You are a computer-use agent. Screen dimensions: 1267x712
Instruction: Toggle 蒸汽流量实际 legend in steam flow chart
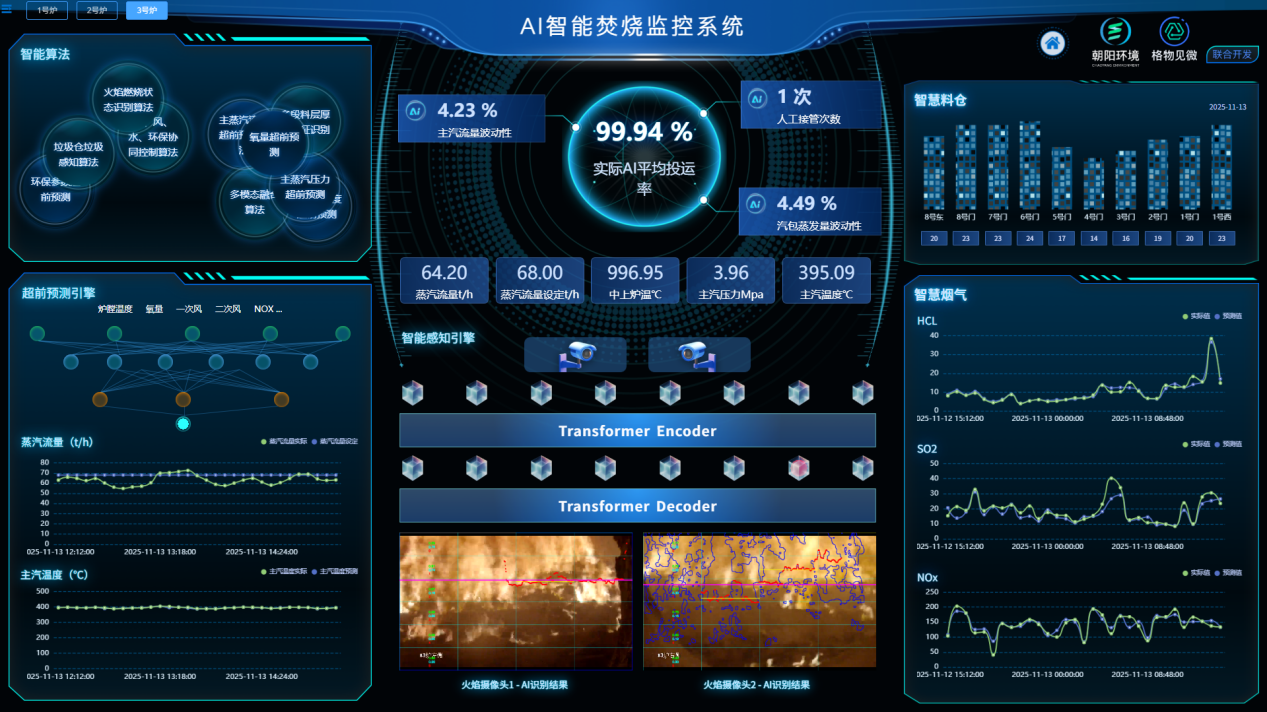(283, 441)
